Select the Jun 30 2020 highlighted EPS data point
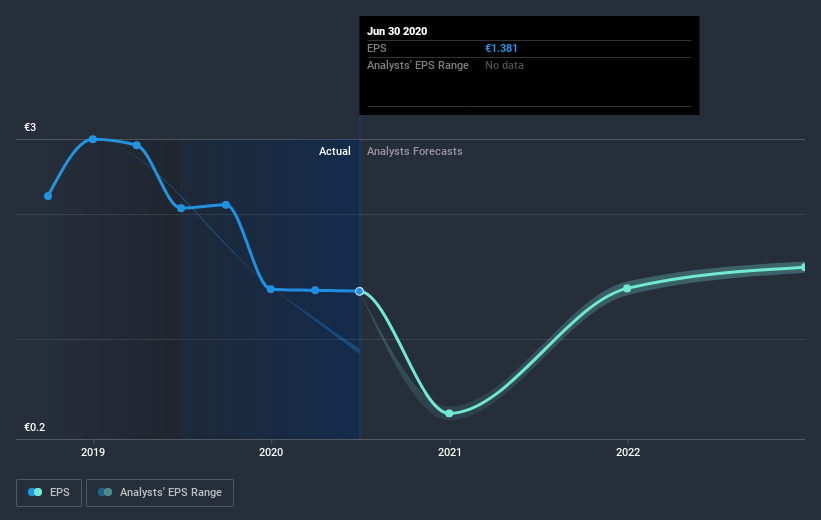The width and height of the screenshot is (821, 520). pos(359,291)
